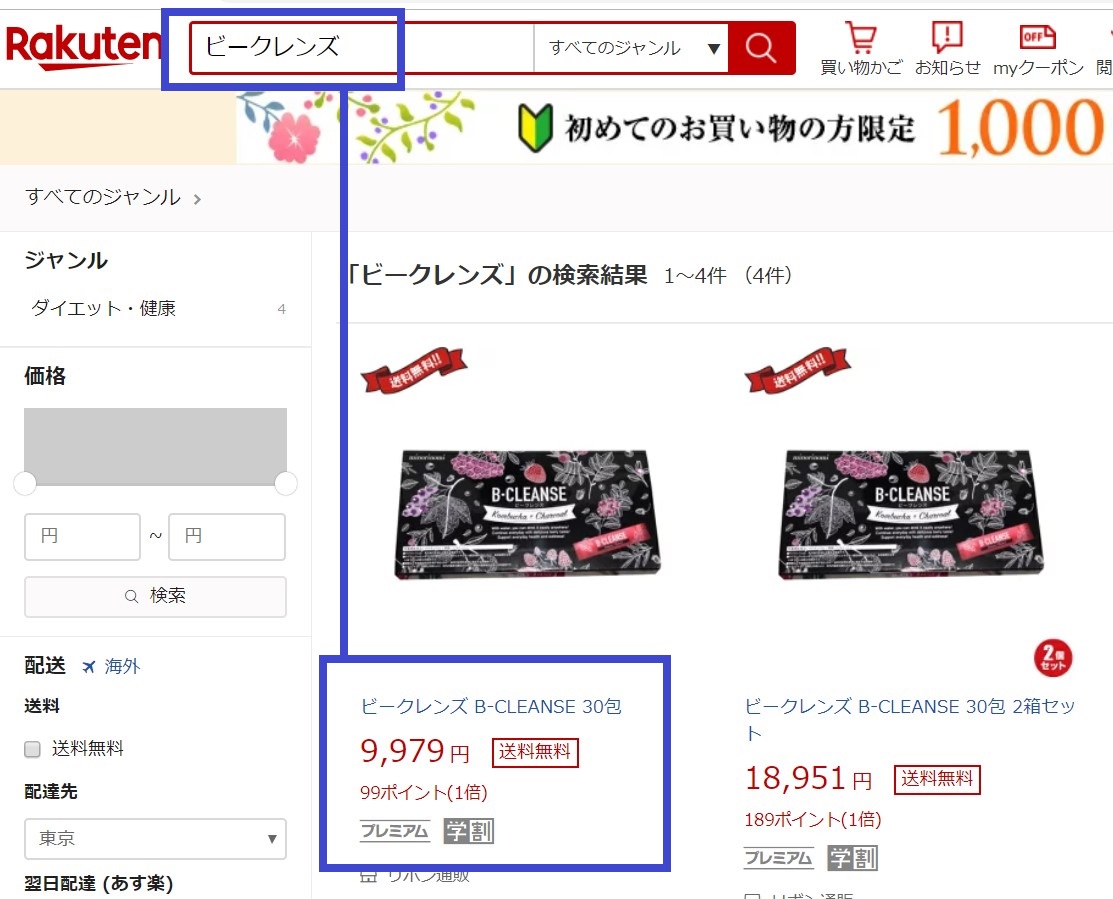
Task: Click the first B-CLEANSE product image
Action: [x=527, y=514]
